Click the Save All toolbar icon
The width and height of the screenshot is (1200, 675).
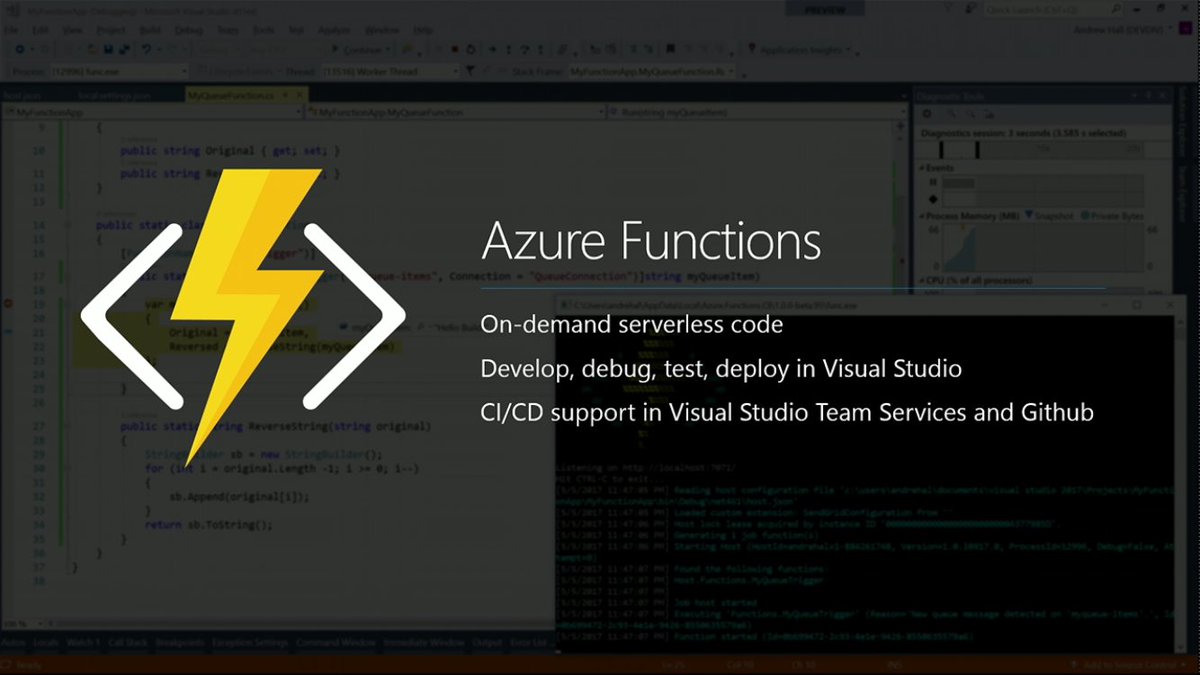123,49
